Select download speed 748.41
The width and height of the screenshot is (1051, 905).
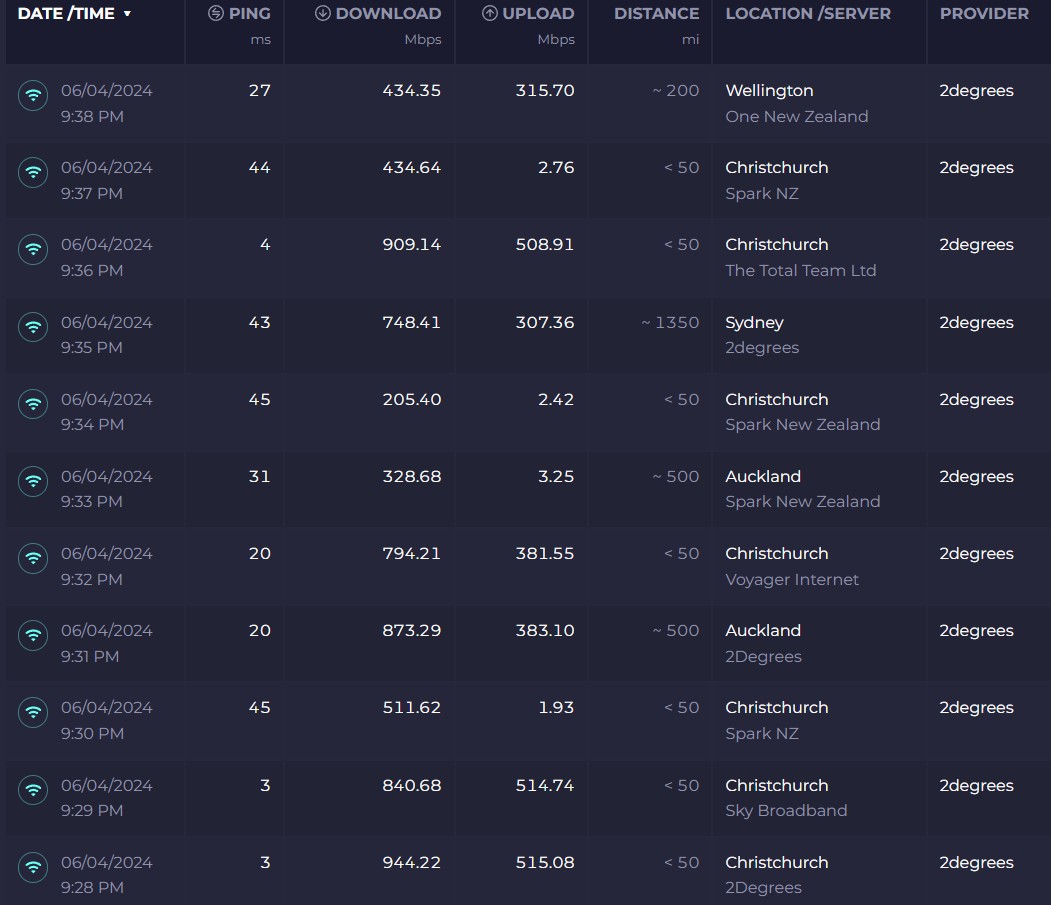[x=412, y=322]
